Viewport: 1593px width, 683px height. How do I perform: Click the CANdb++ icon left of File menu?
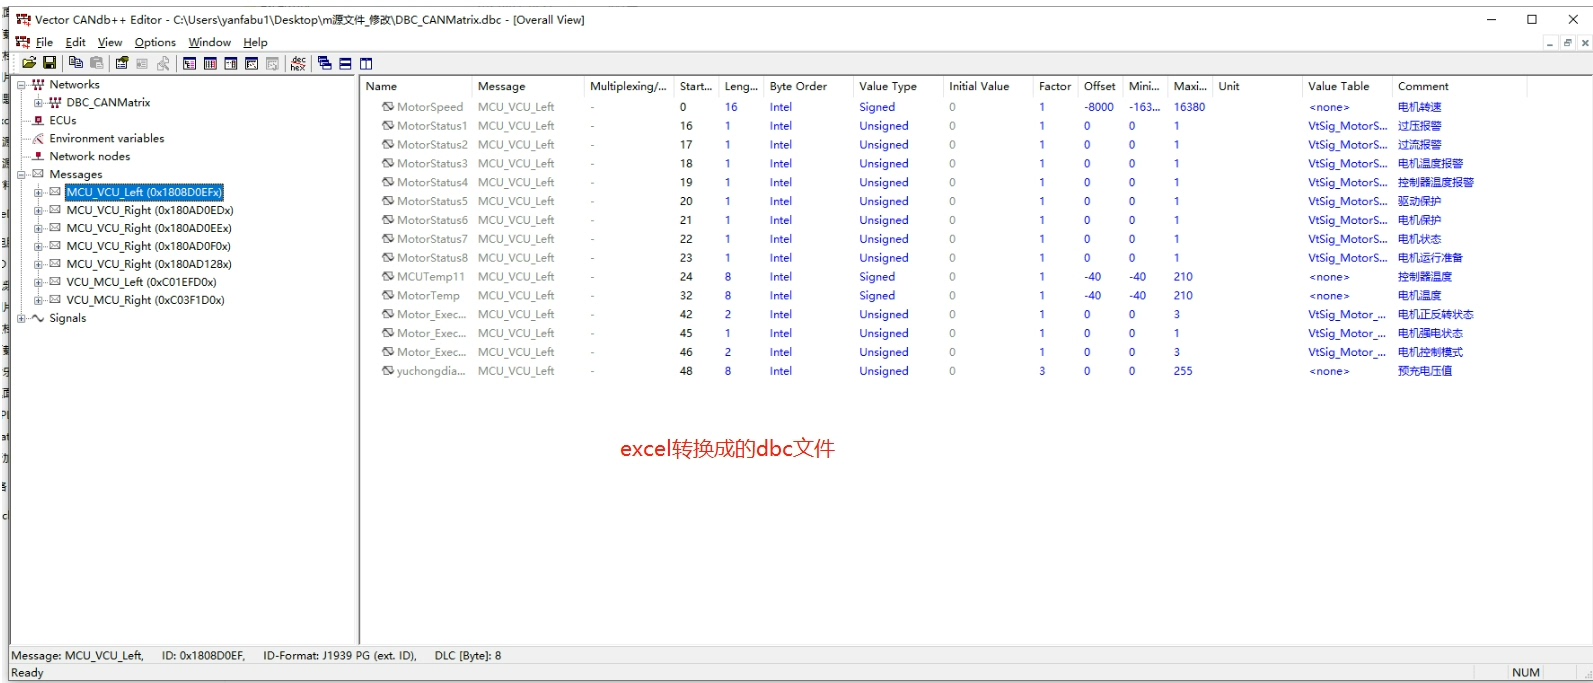pyautogui.click(x=23, y=42)
